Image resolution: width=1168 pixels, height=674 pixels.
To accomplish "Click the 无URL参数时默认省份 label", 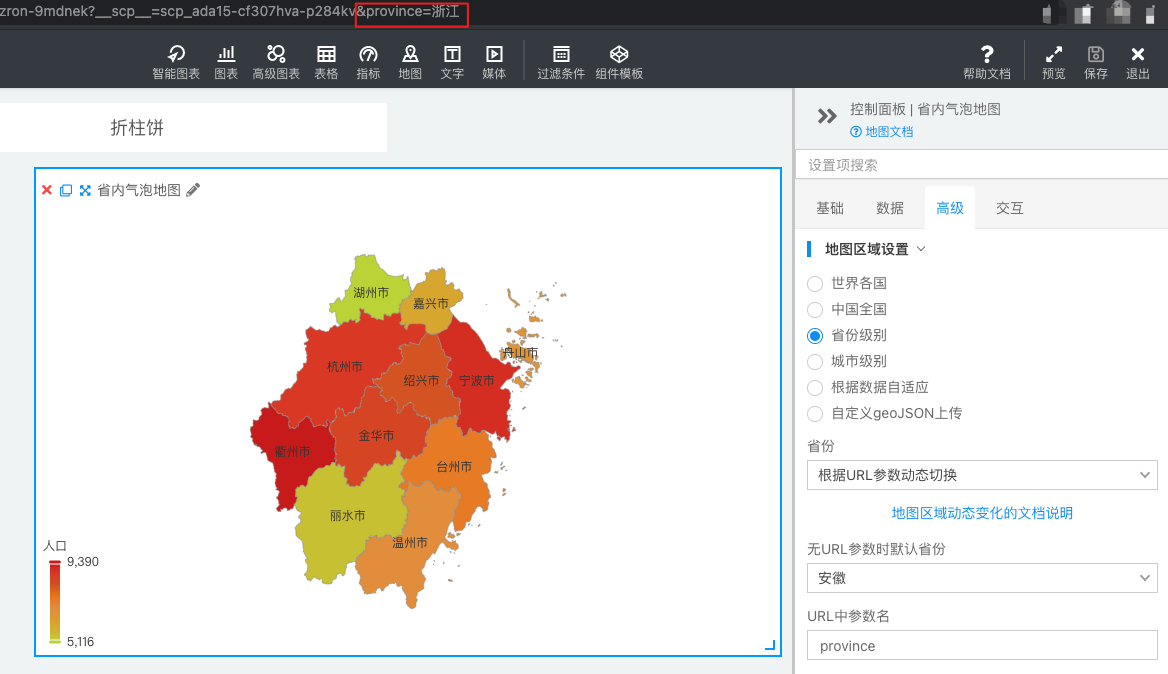I will pos(876,549).
